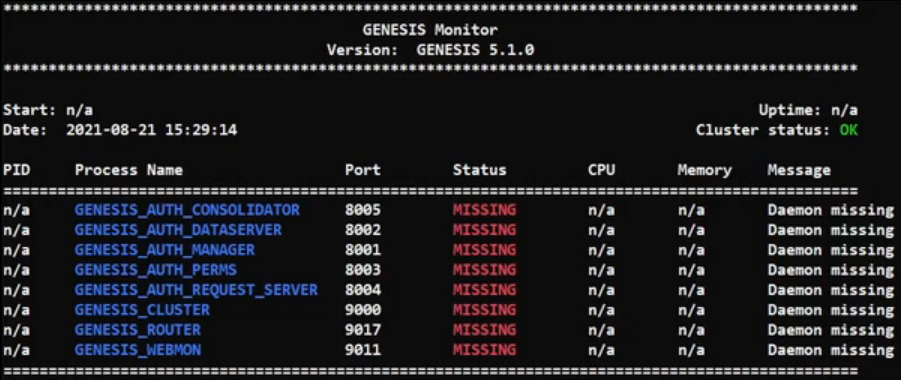
Task: Click the GENESIS_AUTH_CONSOLIDATOR process name
Action: coord(187,210)
